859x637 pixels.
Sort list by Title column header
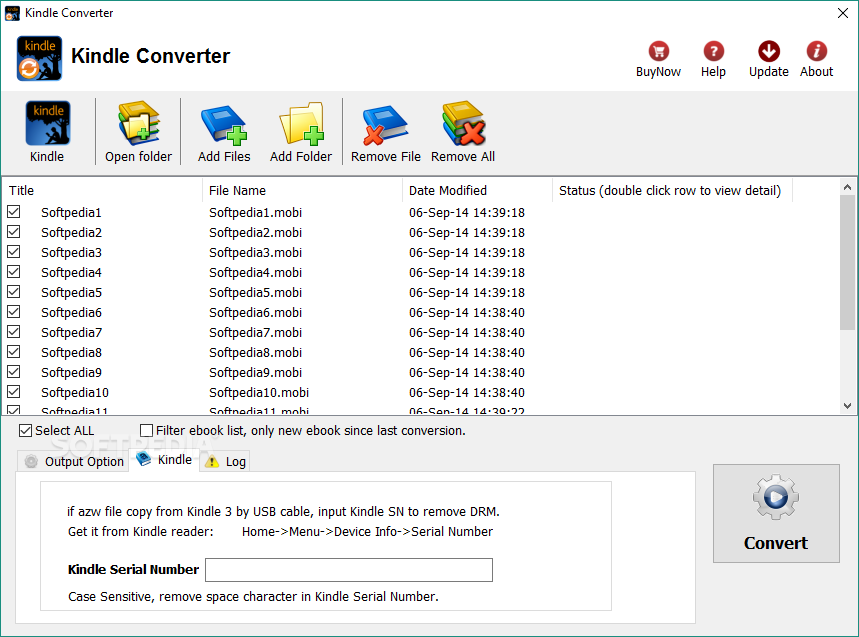pyautogui.click(x=102, y=190)
